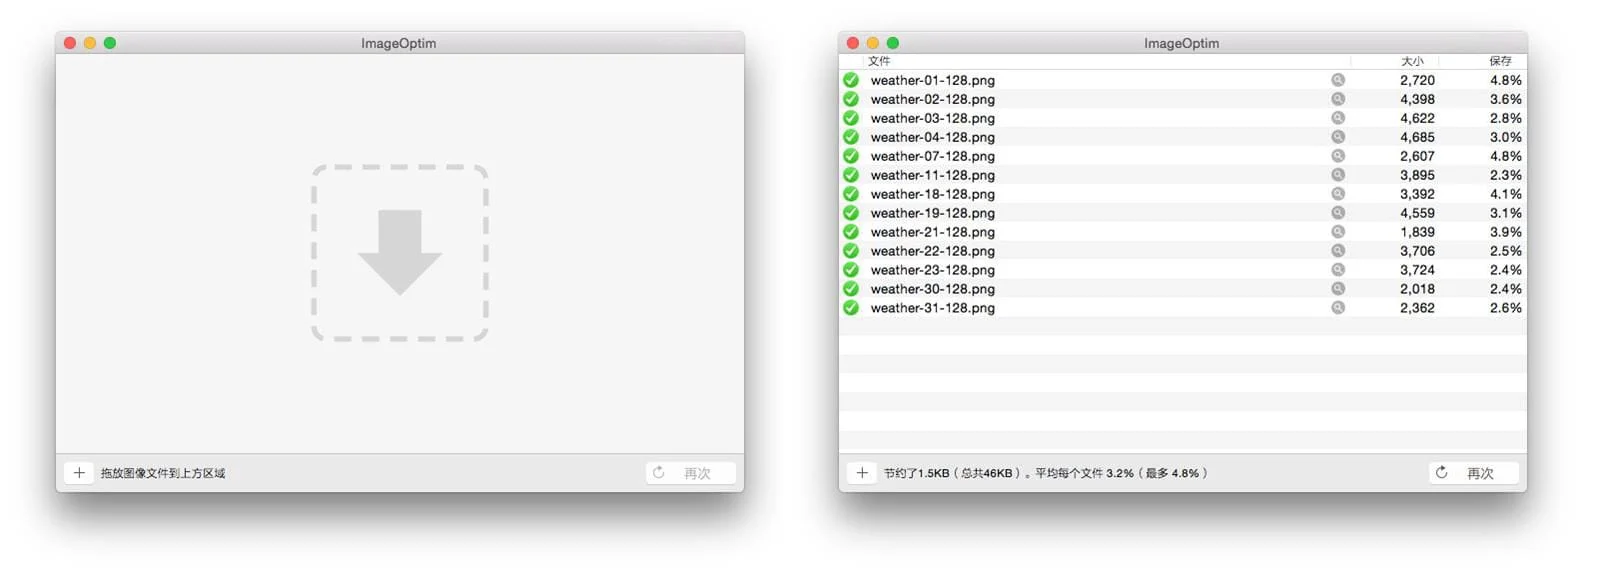Screen dimensions: 1599x572
Task: Click green checkmark of weather-31-128.png
Action: click(x=851, y=308)
